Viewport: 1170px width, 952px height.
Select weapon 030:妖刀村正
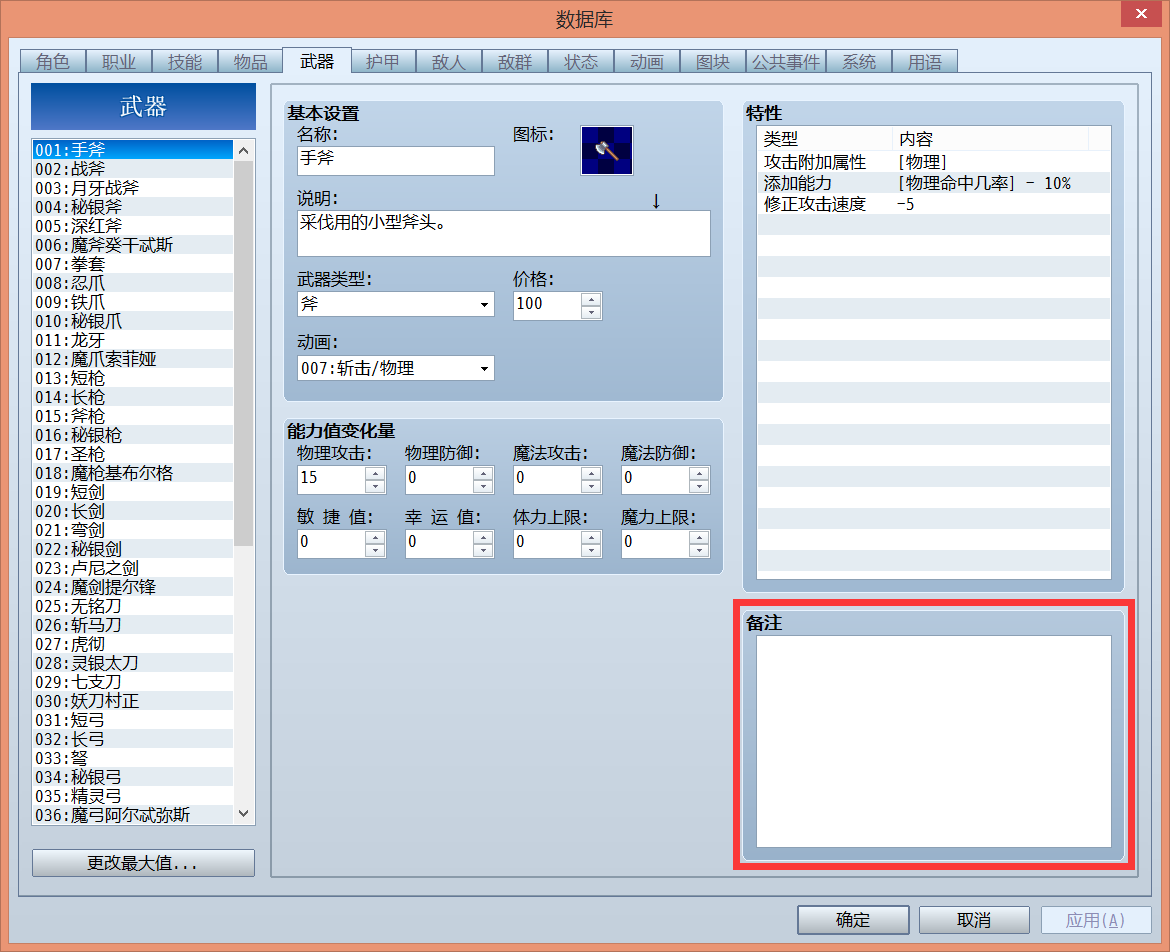(133, 701)
